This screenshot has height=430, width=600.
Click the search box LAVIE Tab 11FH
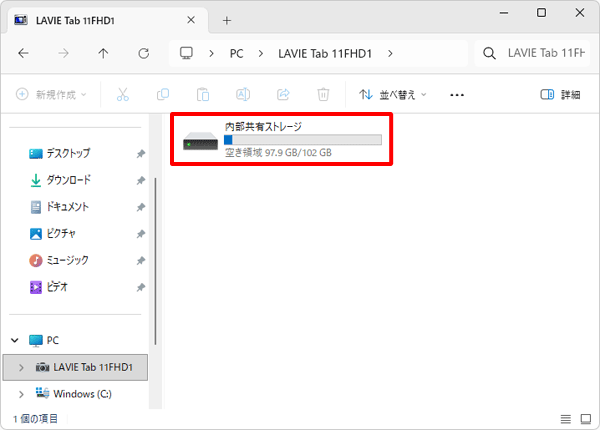[532, 53]
